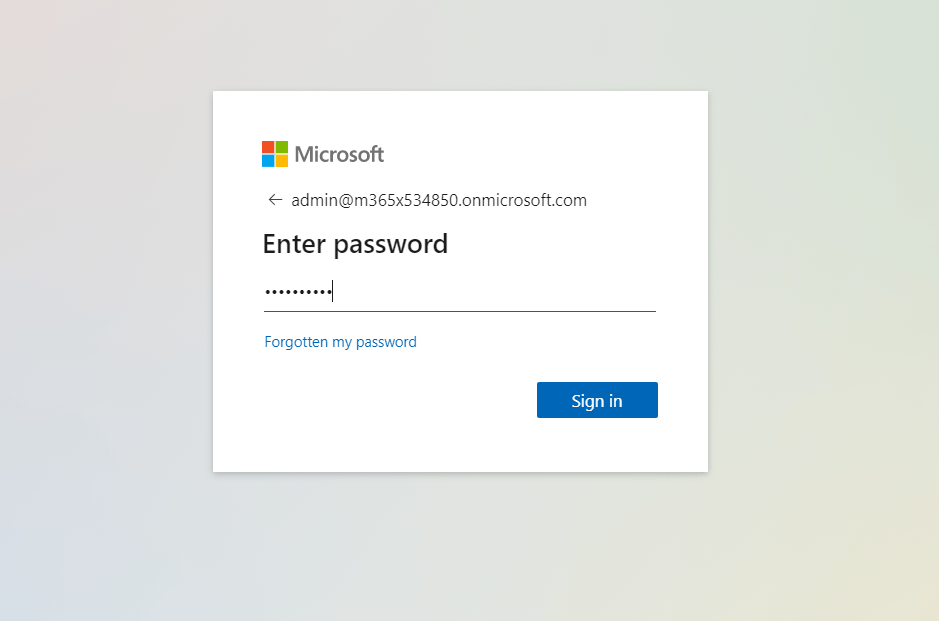Image resolution: width=939 pixels, height=621 pixels.
Task: Click the underline beneath the password field
Action: 459,311
